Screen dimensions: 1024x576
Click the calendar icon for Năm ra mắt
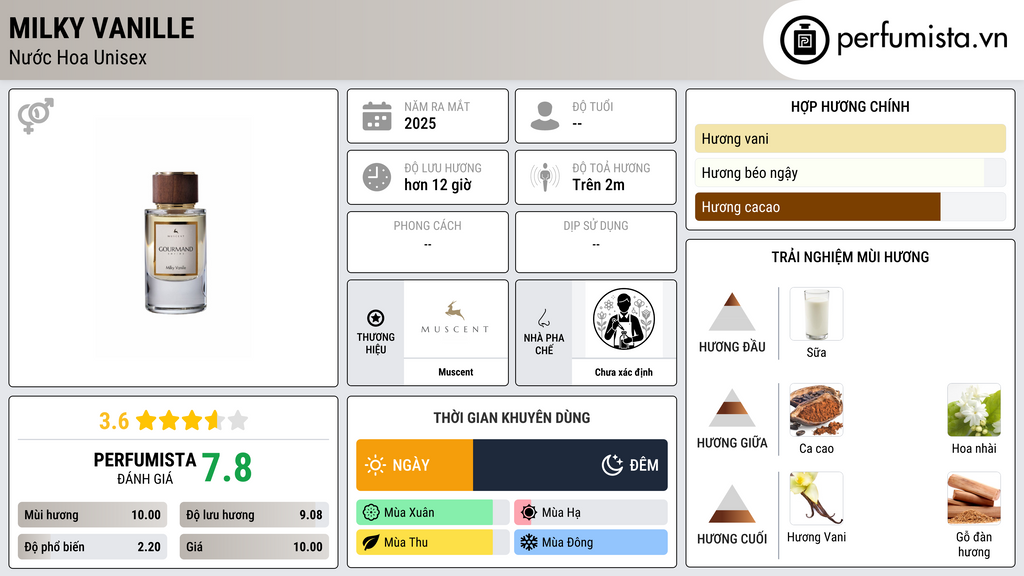pyautogui.click(x=377, y=116)
